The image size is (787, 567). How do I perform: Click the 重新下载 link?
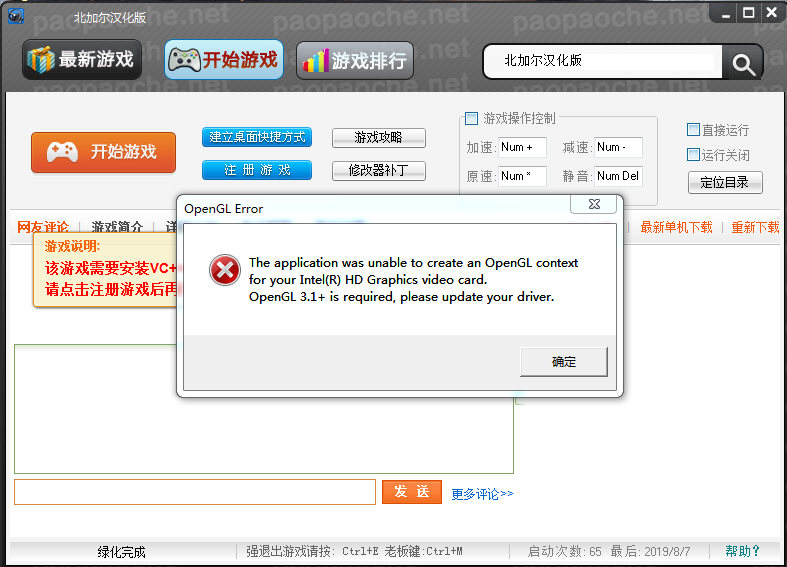(755, 227)
